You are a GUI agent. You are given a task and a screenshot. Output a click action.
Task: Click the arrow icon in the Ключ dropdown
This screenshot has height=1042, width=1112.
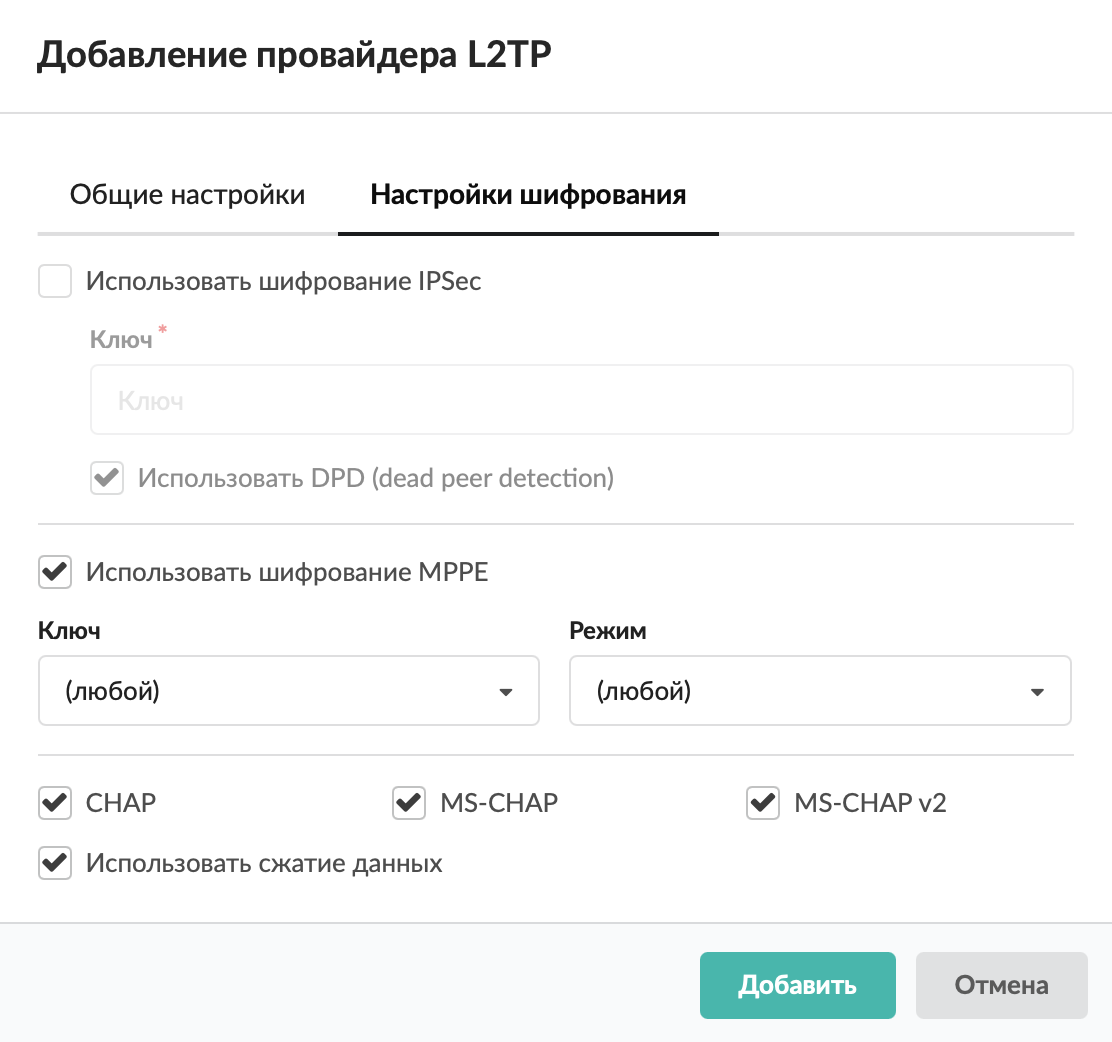click(x=506, y=691)
